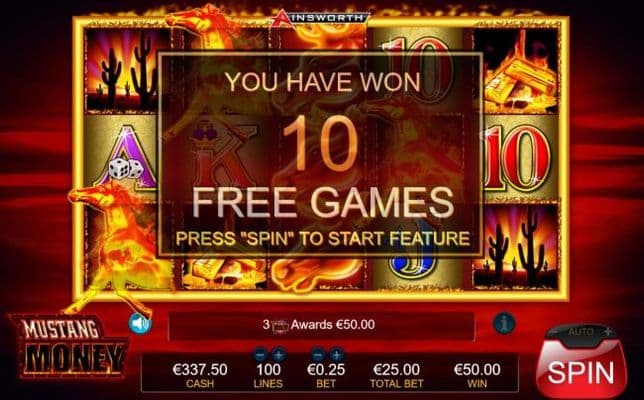
Task: Click the Mustang Money logo
Action: [x=69, y=346]
